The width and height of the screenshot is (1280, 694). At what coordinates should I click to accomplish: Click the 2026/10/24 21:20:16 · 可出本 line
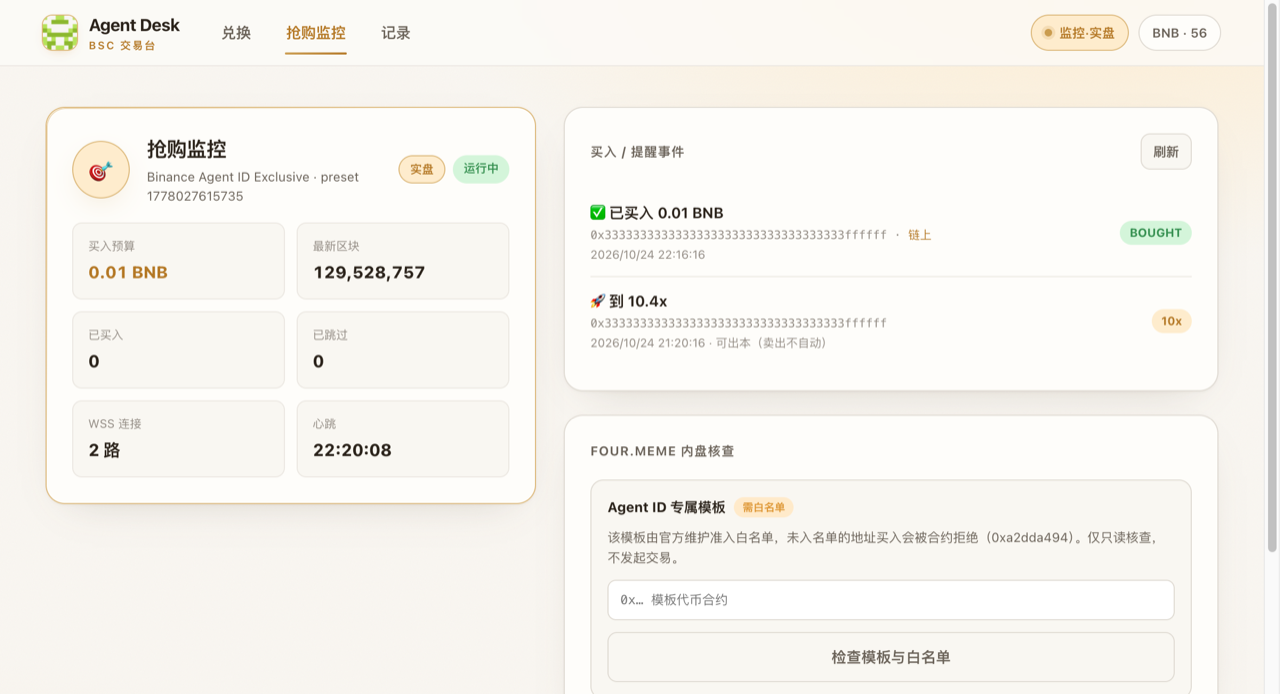tap(709, 343)
